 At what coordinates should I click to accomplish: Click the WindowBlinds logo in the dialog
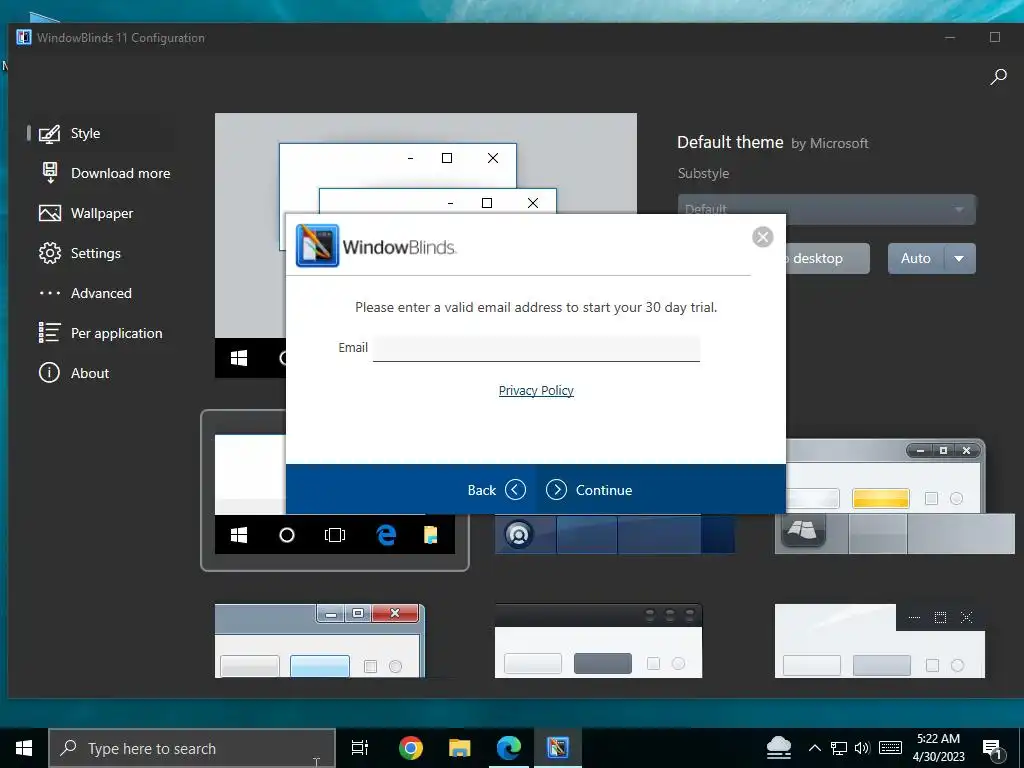point(317,246)
